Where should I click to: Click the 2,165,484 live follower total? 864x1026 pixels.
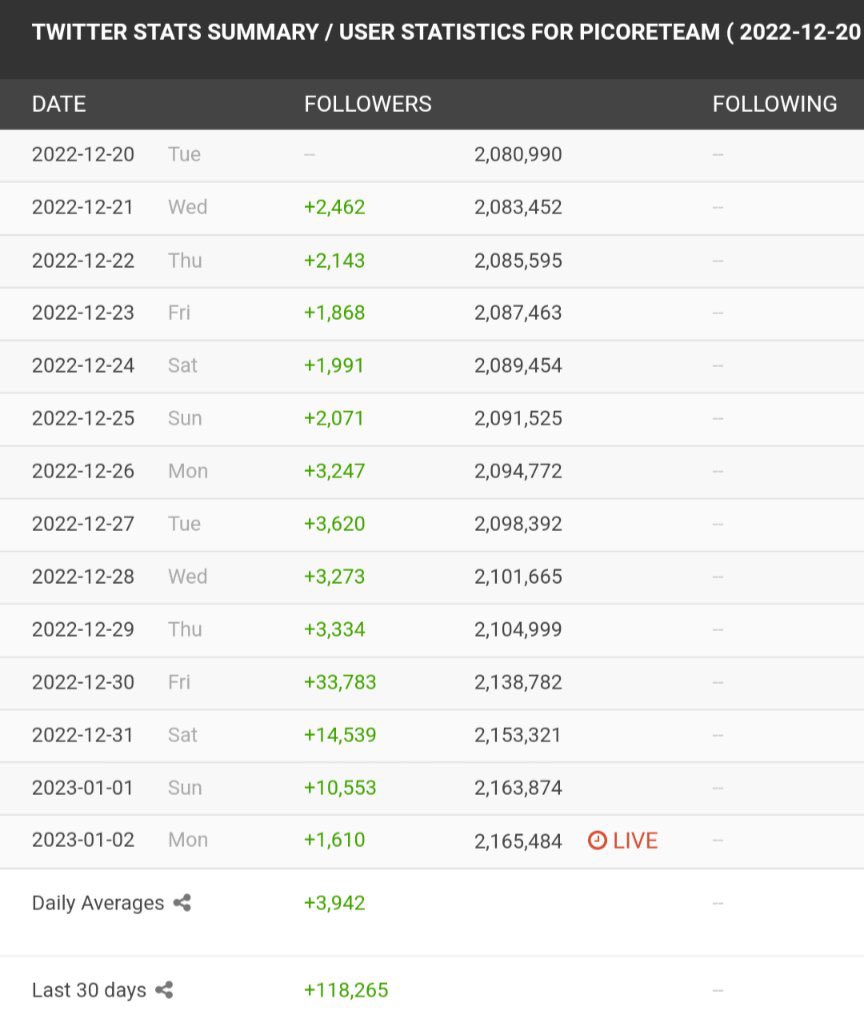click(x=518, y=841)
